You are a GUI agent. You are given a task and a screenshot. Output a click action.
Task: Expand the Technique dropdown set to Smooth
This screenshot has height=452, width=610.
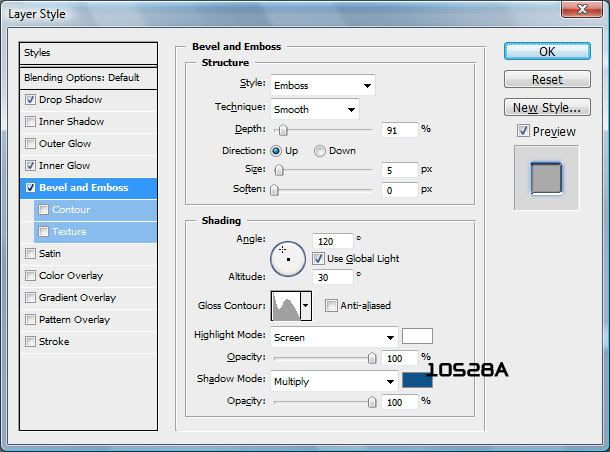point(314,108)
